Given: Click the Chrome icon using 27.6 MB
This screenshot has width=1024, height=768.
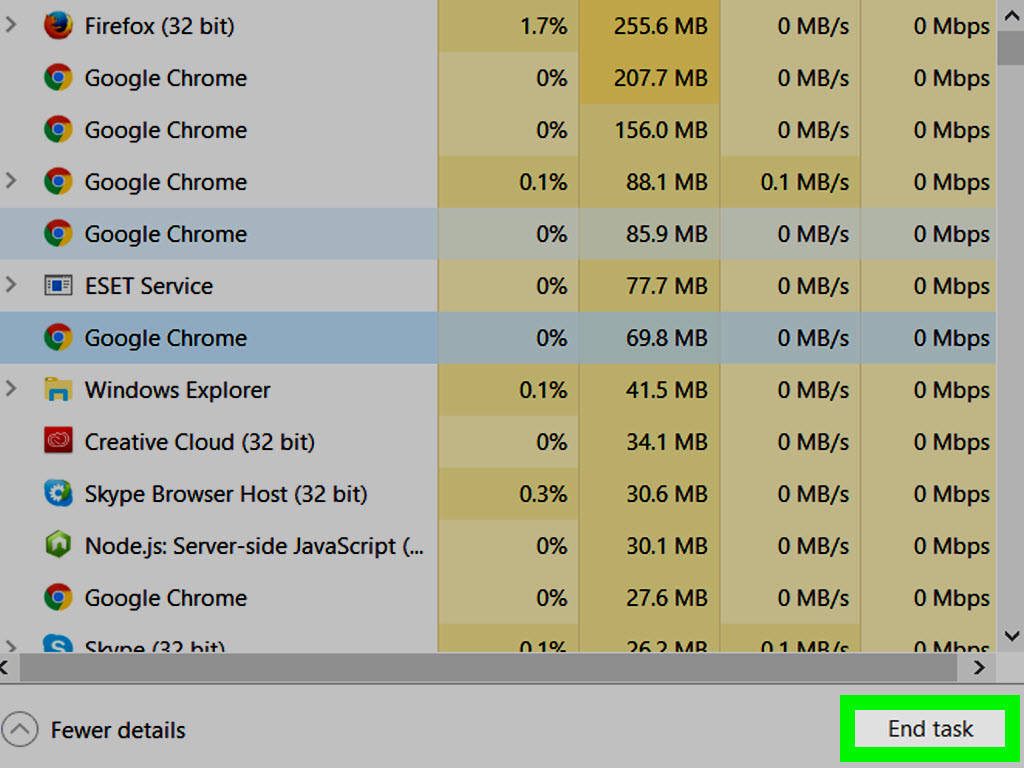Looking at the screenshot, I should tap(58, 597).
